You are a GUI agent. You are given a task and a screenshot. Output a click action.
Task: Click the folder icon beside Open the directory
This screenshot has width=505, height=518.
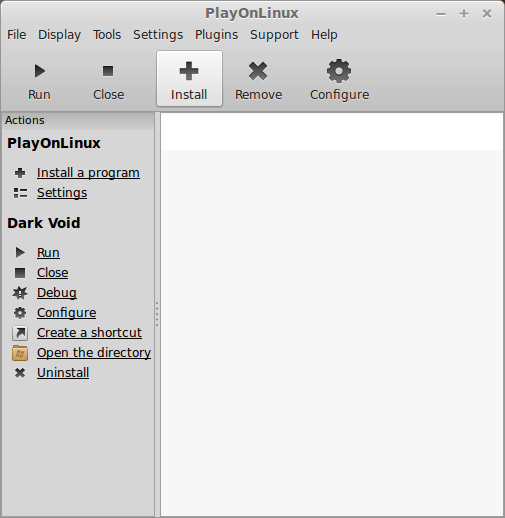click(x=20, y=353)
